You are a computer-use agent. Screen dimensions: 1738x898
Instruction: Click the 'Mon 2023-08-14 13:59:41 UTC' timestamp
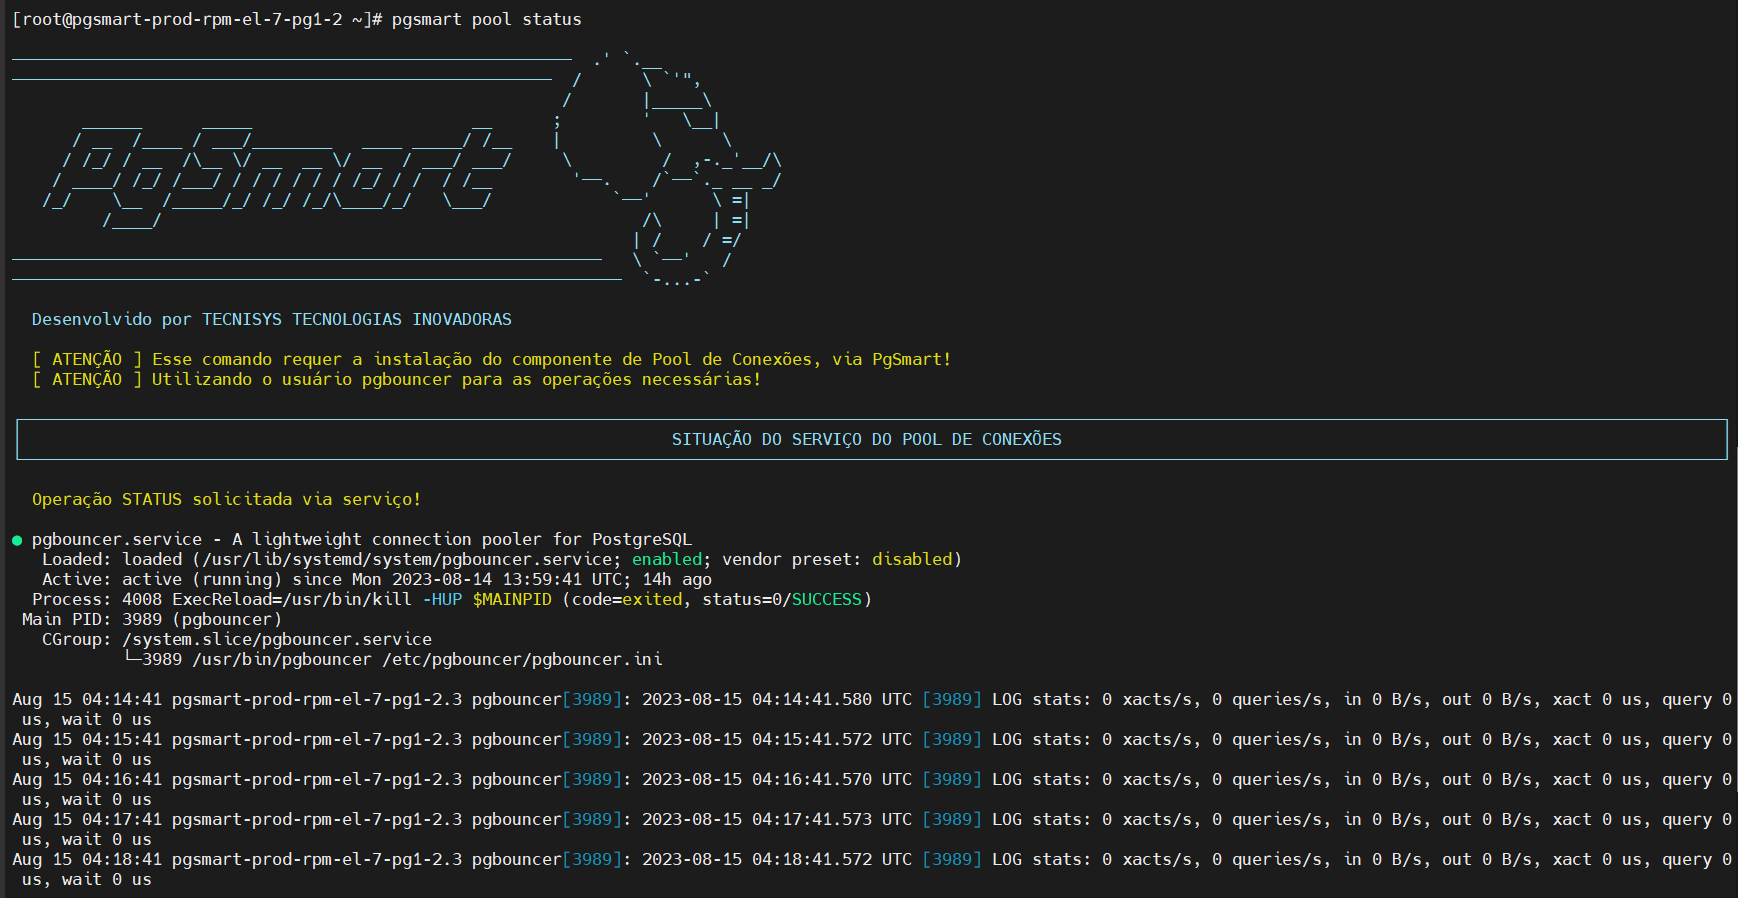pos(489,579)
